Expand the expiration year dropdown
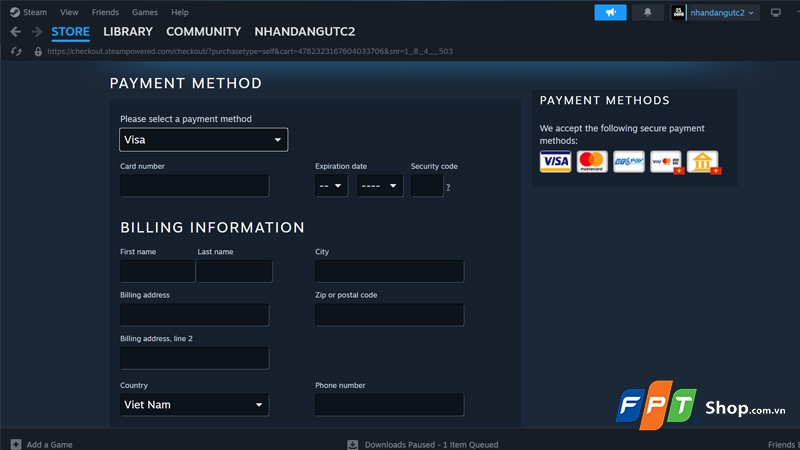This screenshot has height=450, width=800. (380, 186)
